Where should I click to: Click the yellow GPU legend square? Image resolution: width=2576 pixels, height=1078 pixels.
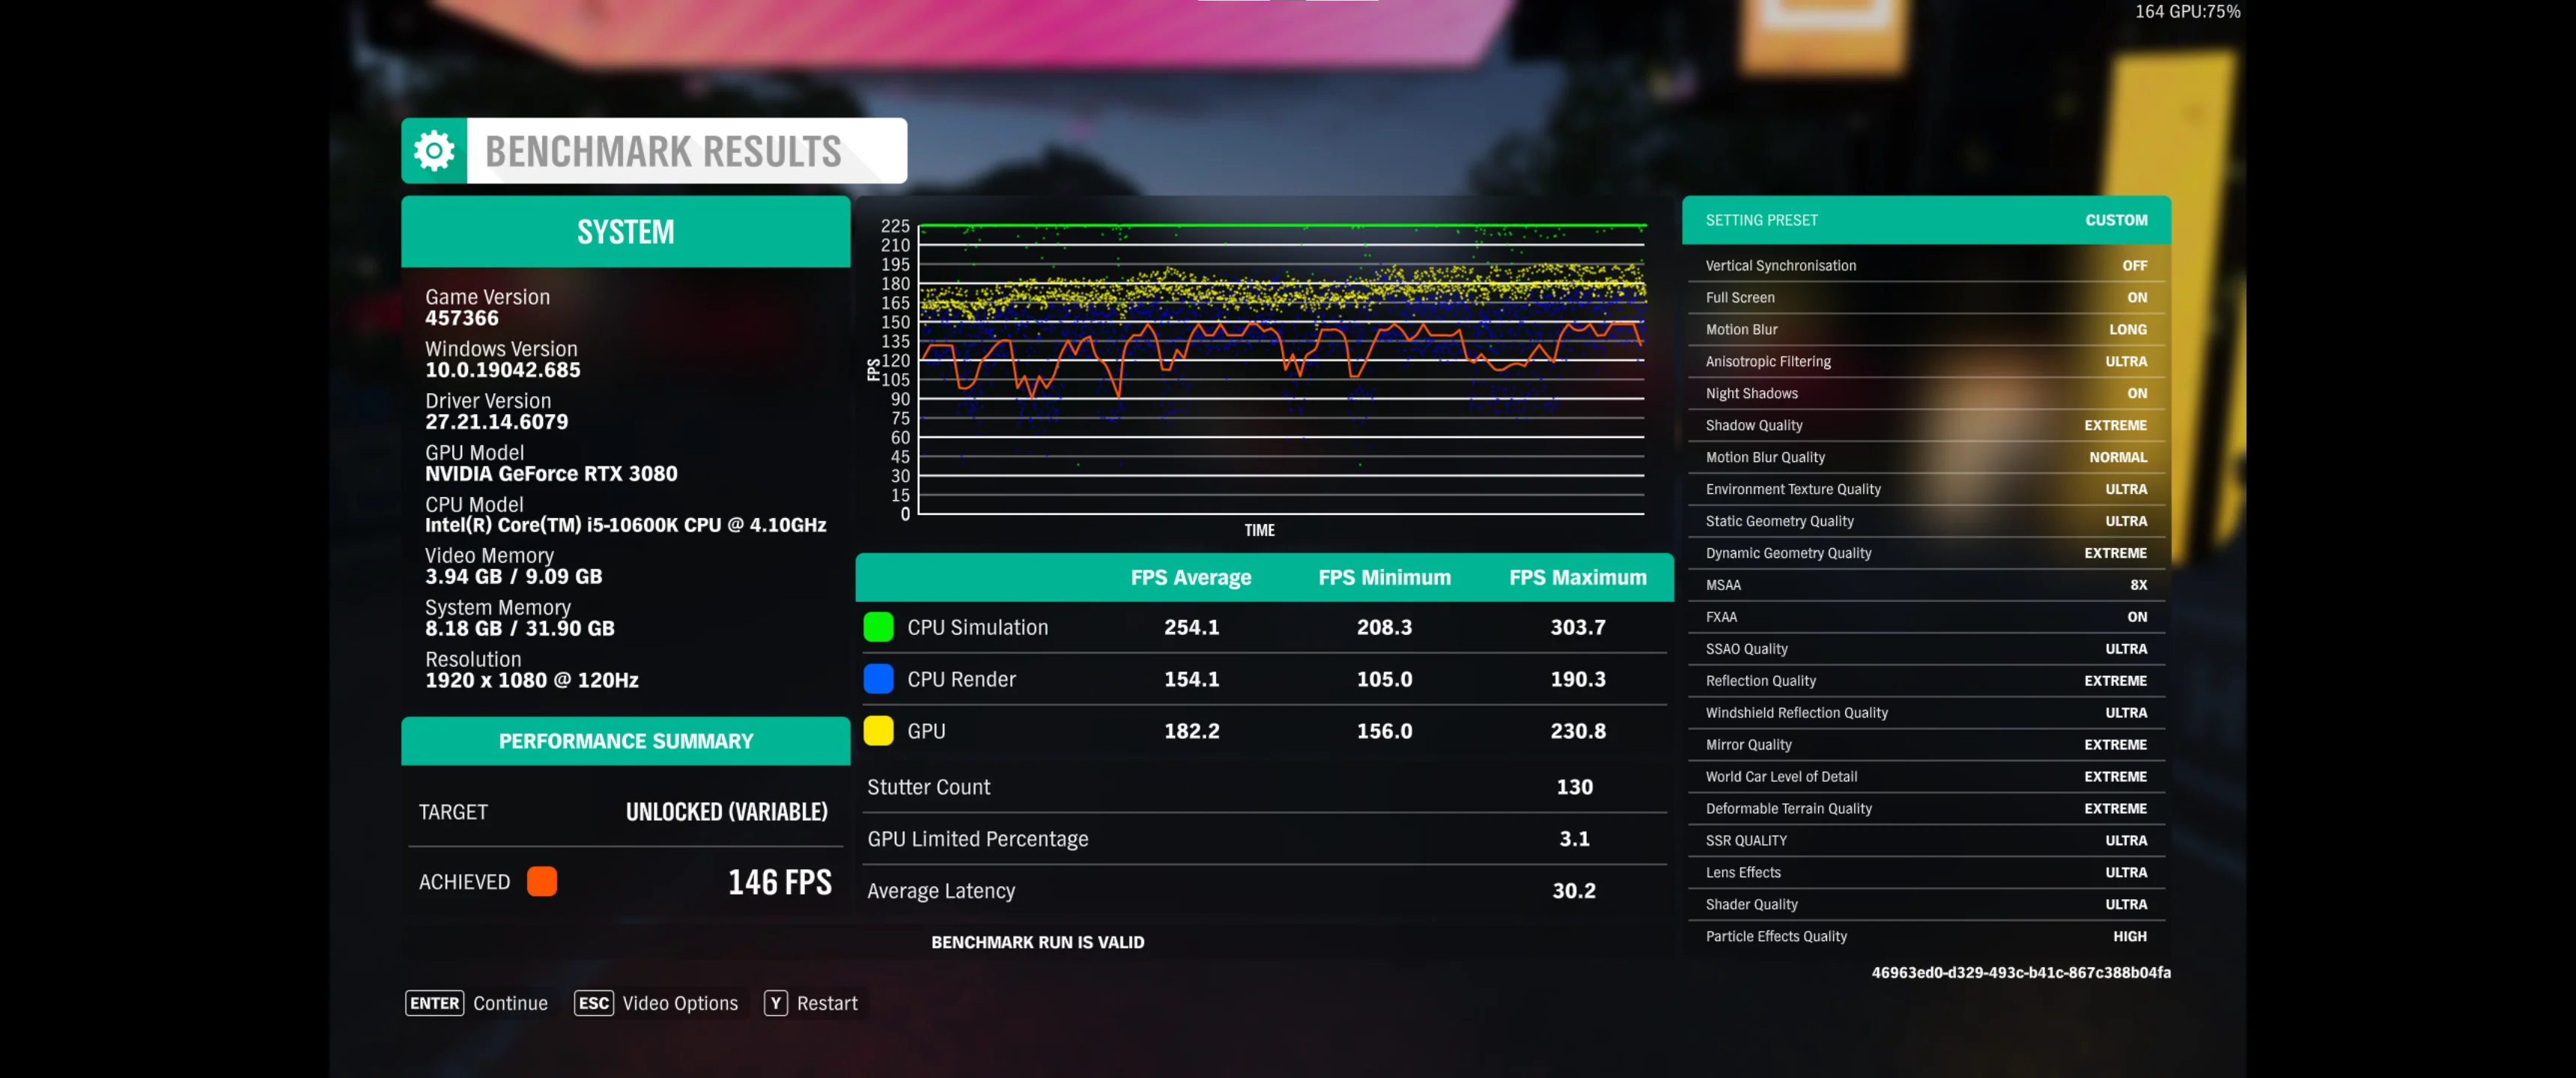878,731
